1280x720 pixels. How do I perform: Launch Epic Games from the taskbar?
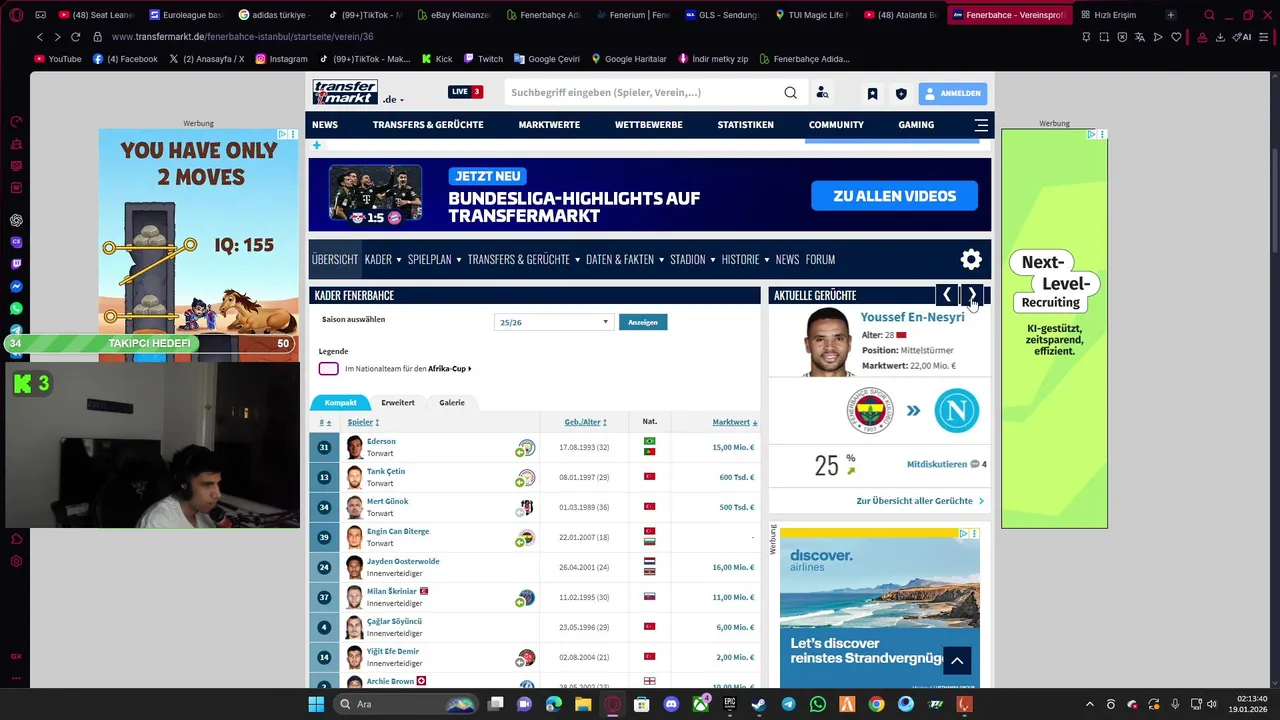(x=730, y=704)
